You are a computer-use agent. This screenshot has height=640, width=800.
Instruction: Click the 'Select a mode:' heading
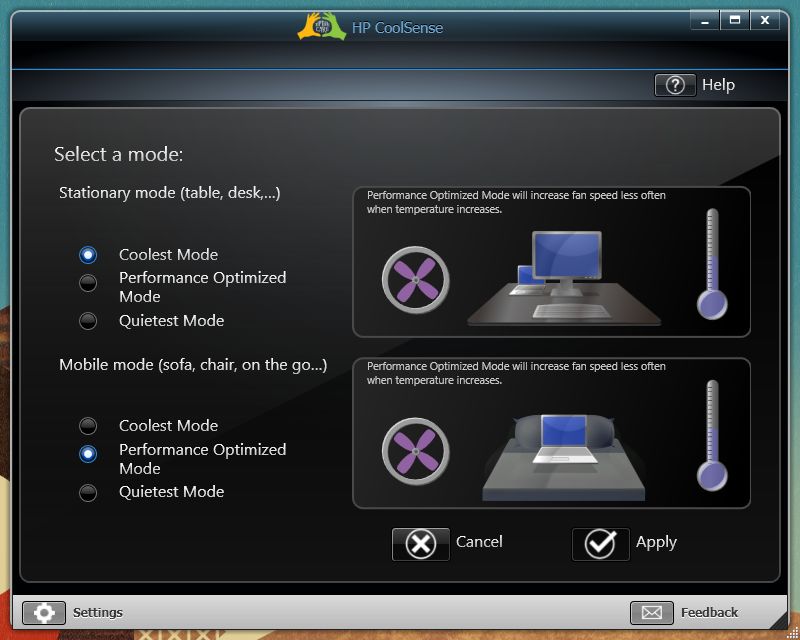click(118, 154)
